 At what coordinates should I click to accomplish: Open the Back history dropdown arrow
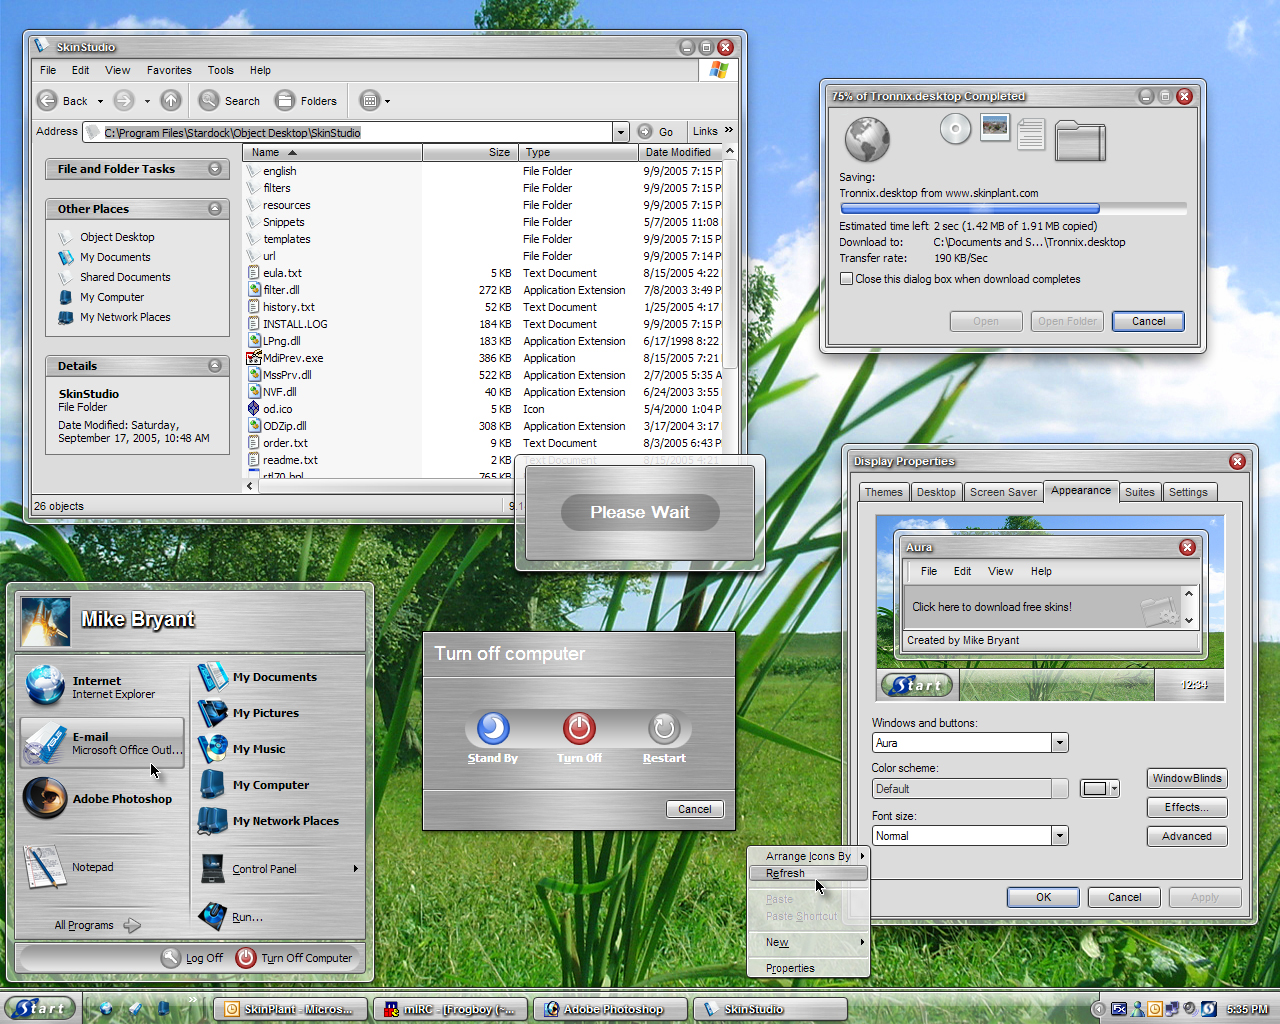tap(100, 101)
